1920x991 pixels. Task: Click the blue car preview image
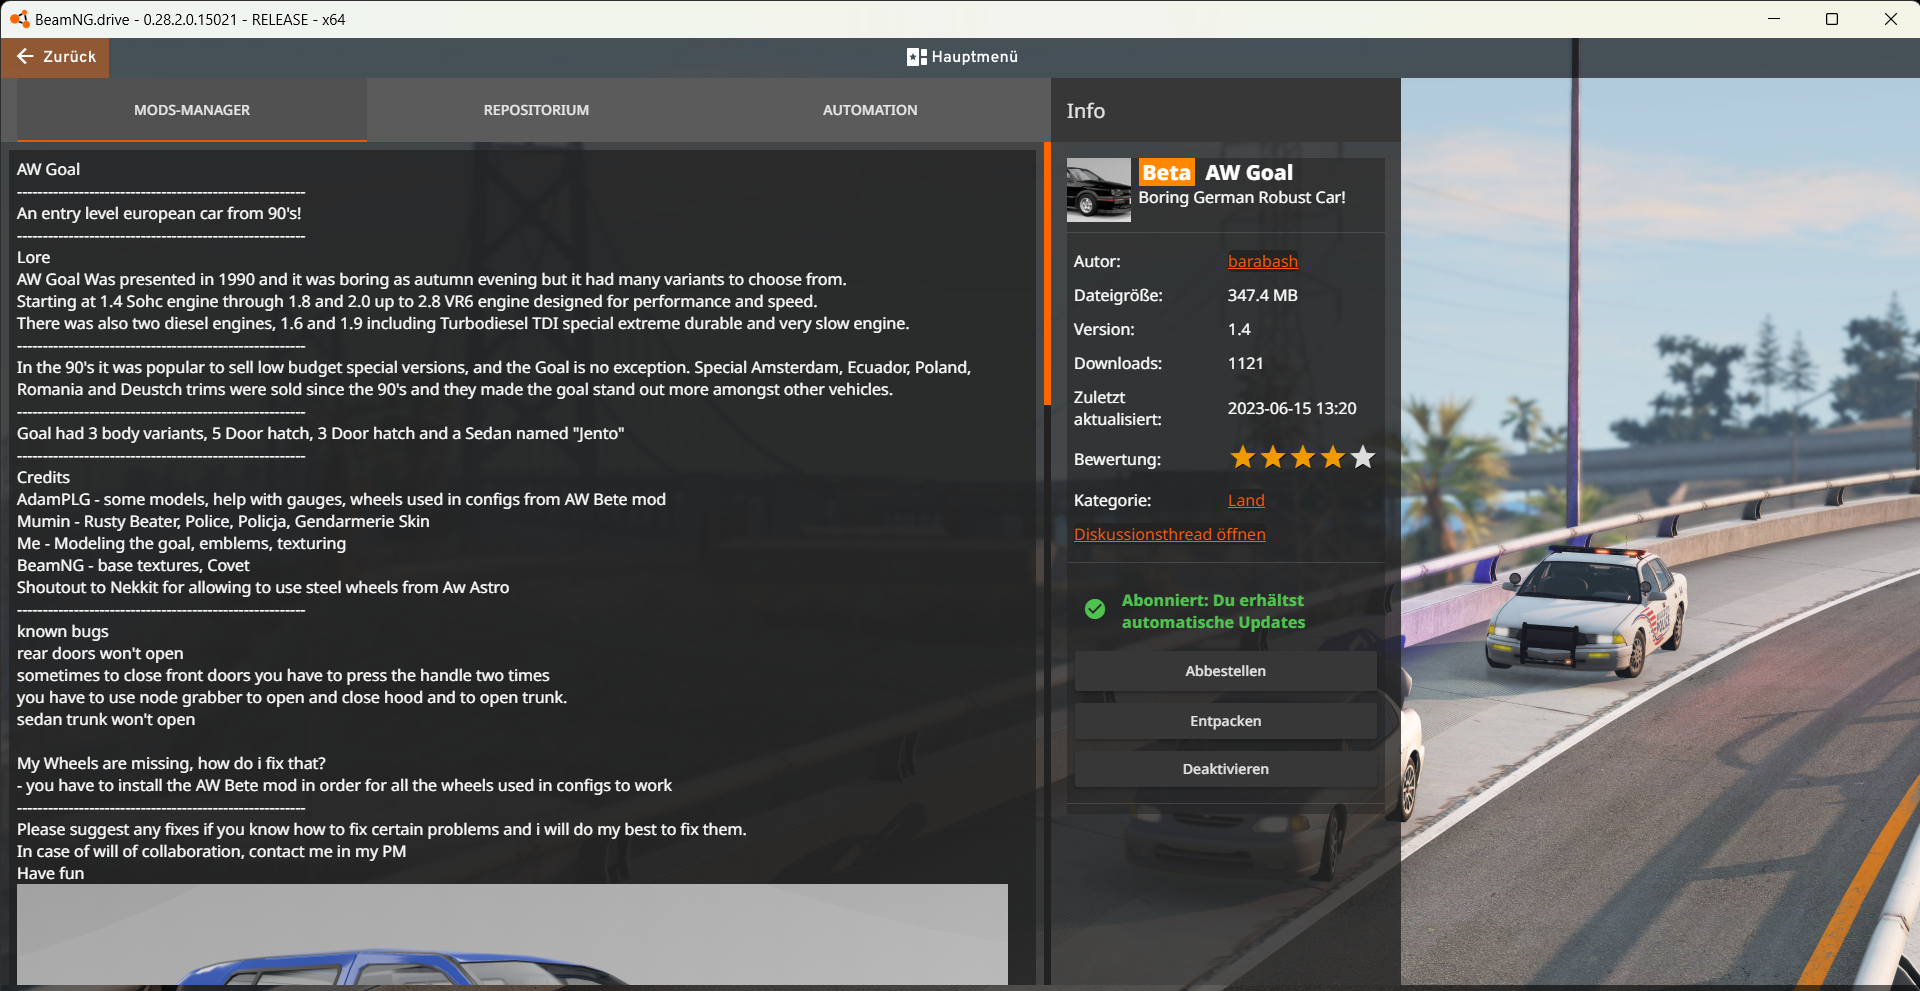click(x=512, y=934)
